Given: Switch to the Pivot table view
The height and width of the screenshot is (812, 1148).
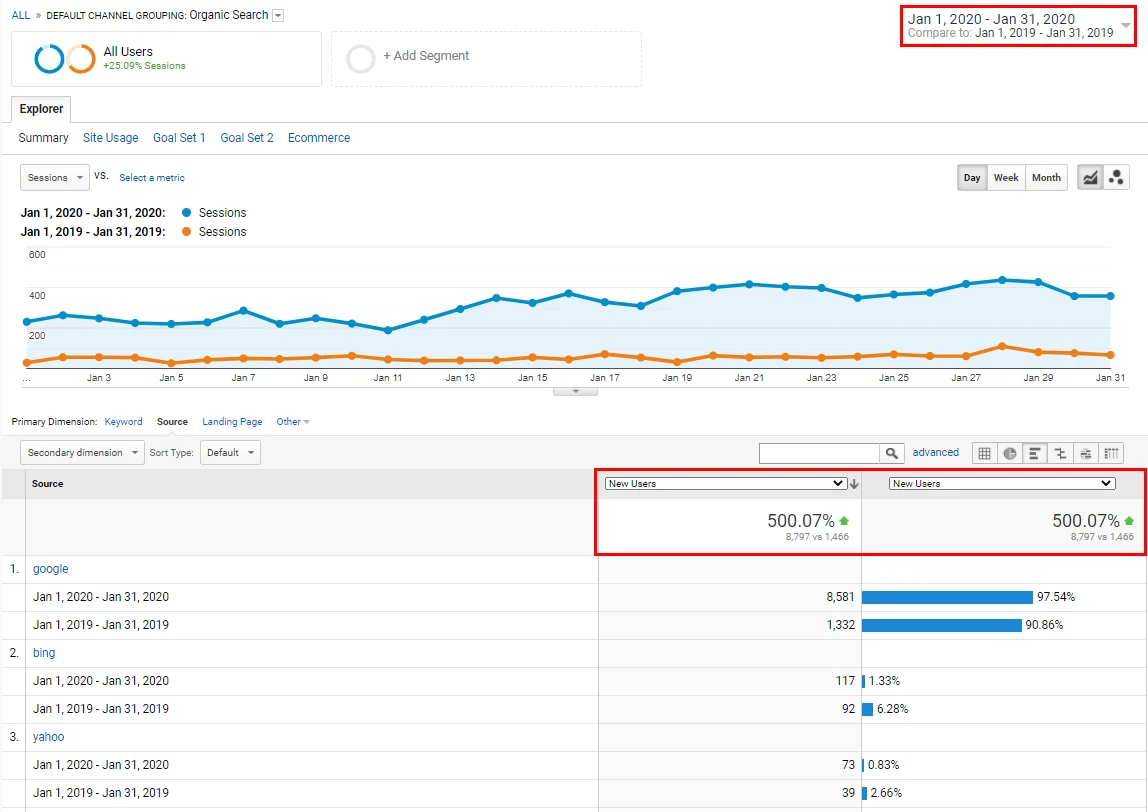Looking at the screenshot, I should [1111, 452].
